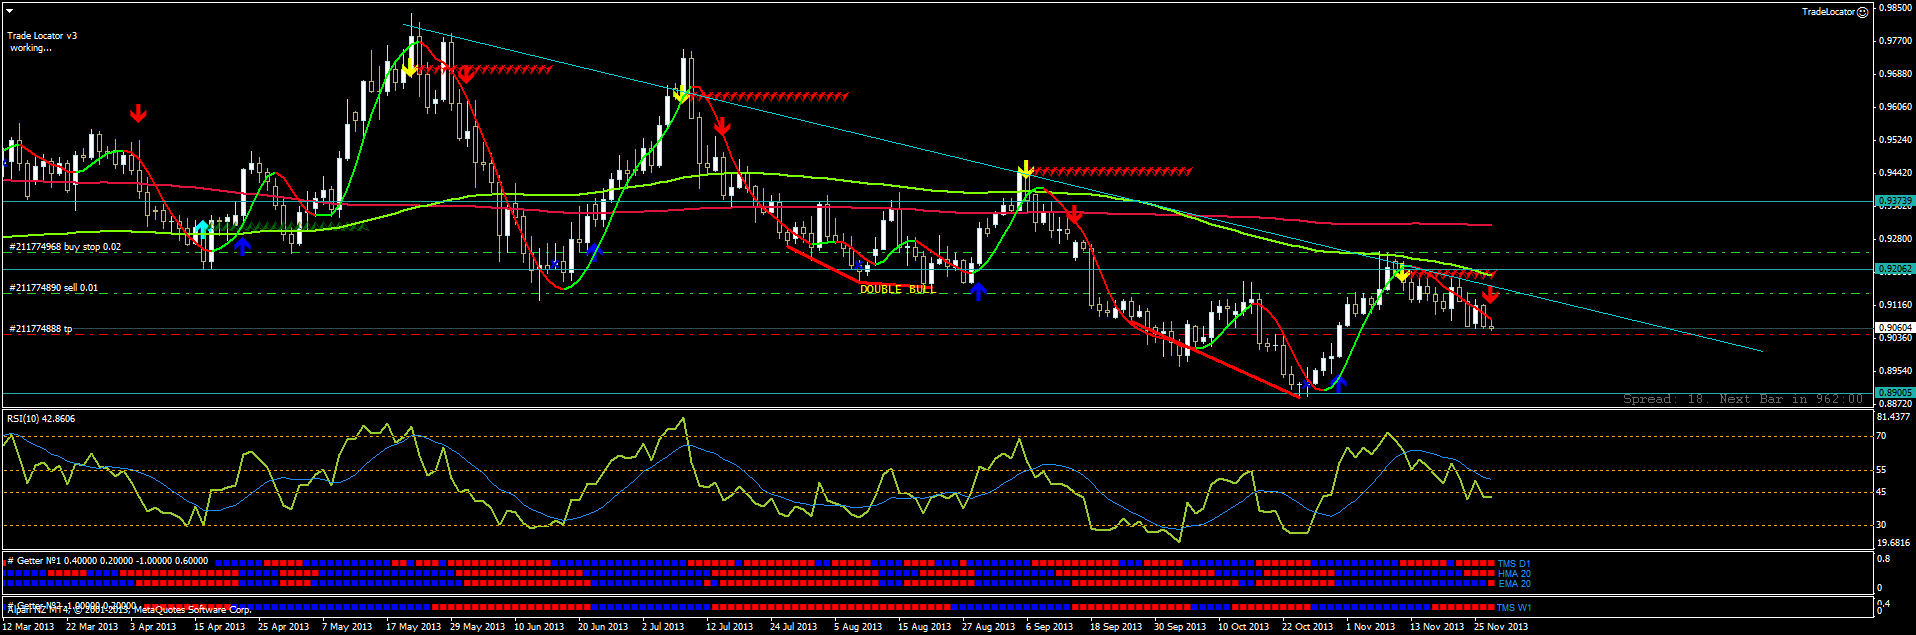This screenshot has height=635, width=1916.
Task: Click the TradeLocator smiley face icon
Action: click(1863, 12)
